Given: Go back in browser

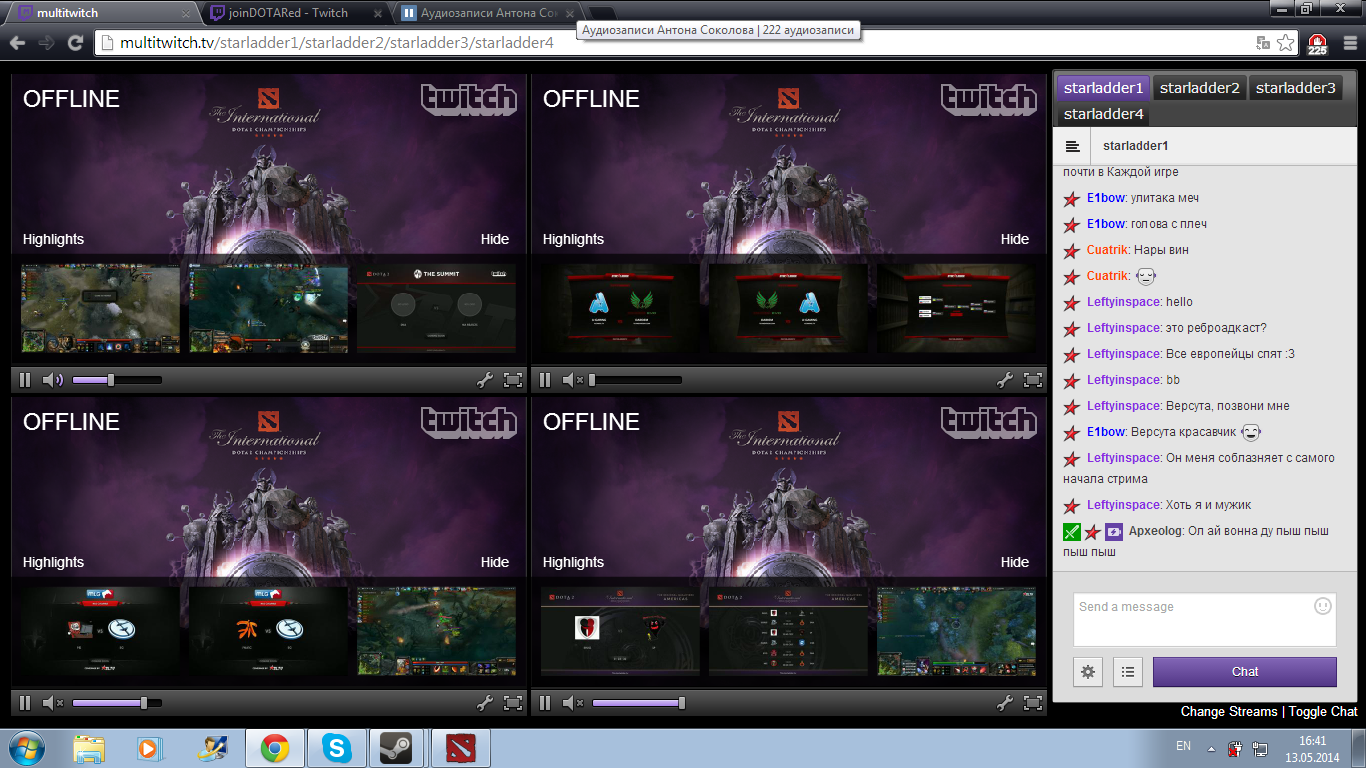Looking at the screenshot, I should 17,43.
